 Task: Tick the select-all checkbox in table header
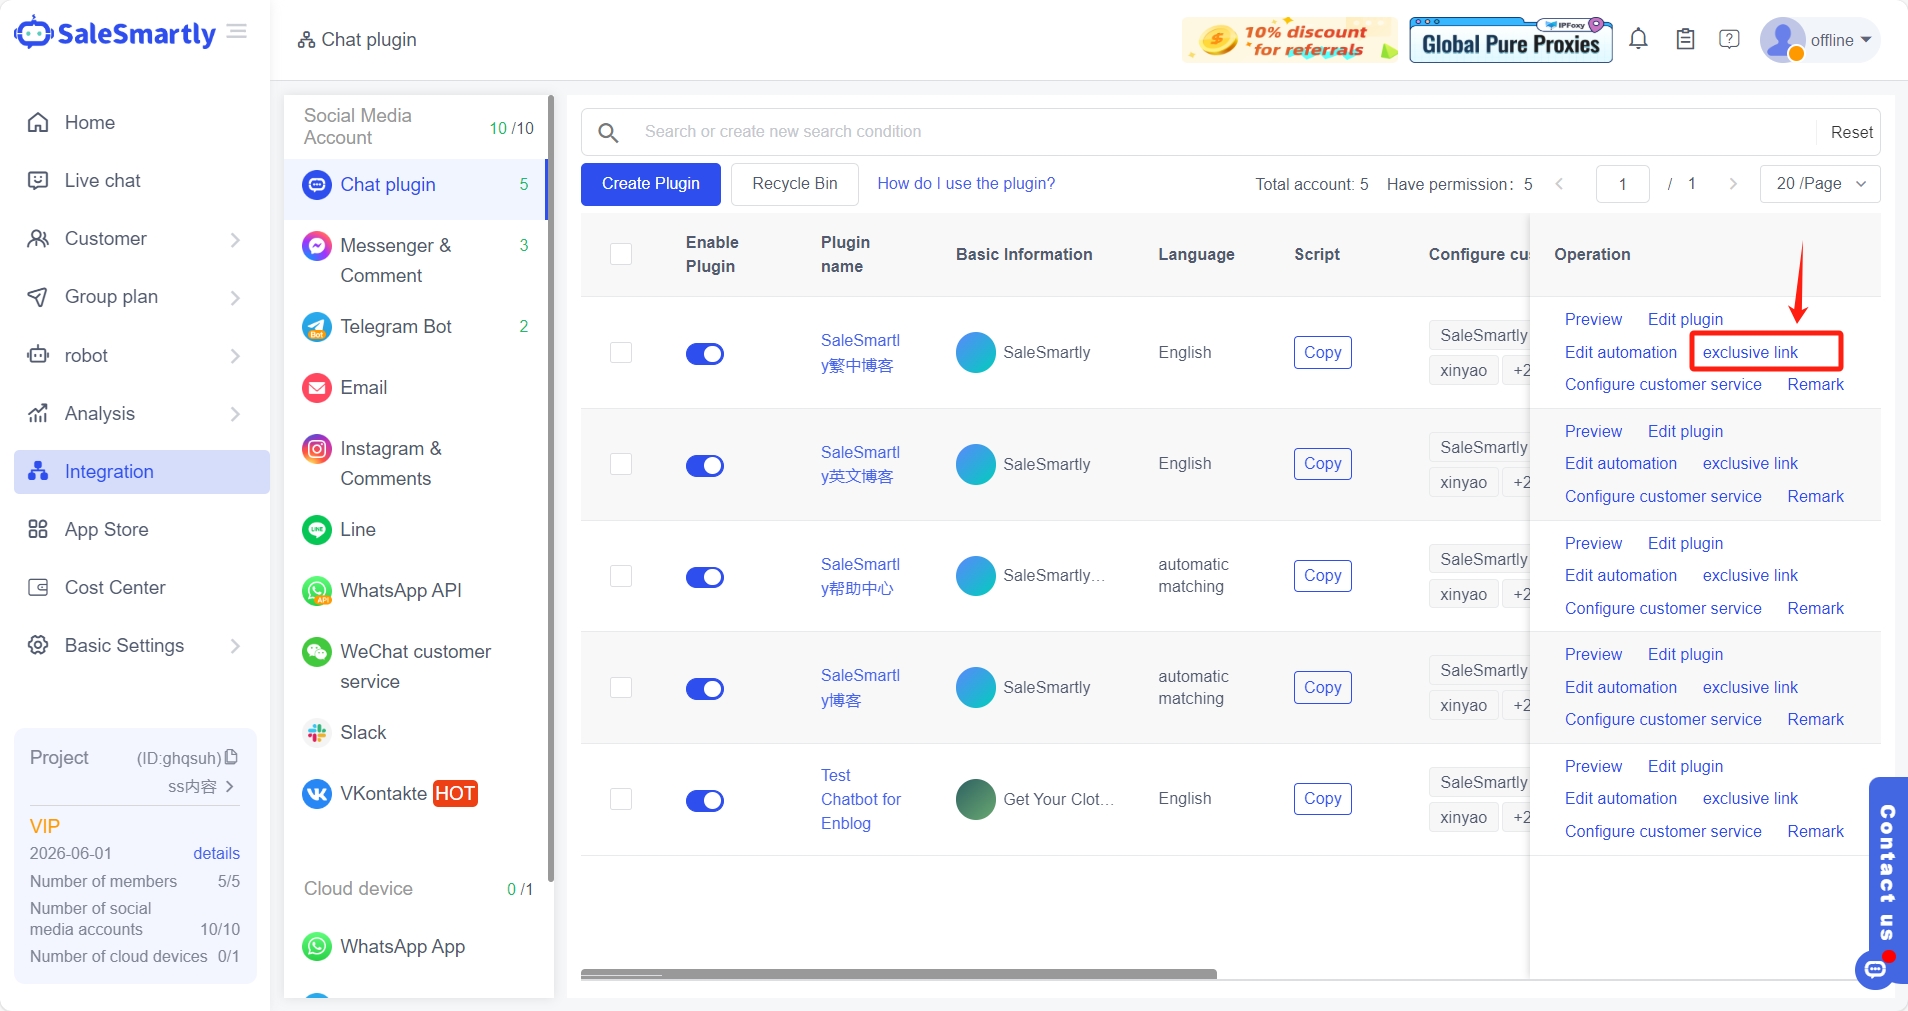coord(621,254)
